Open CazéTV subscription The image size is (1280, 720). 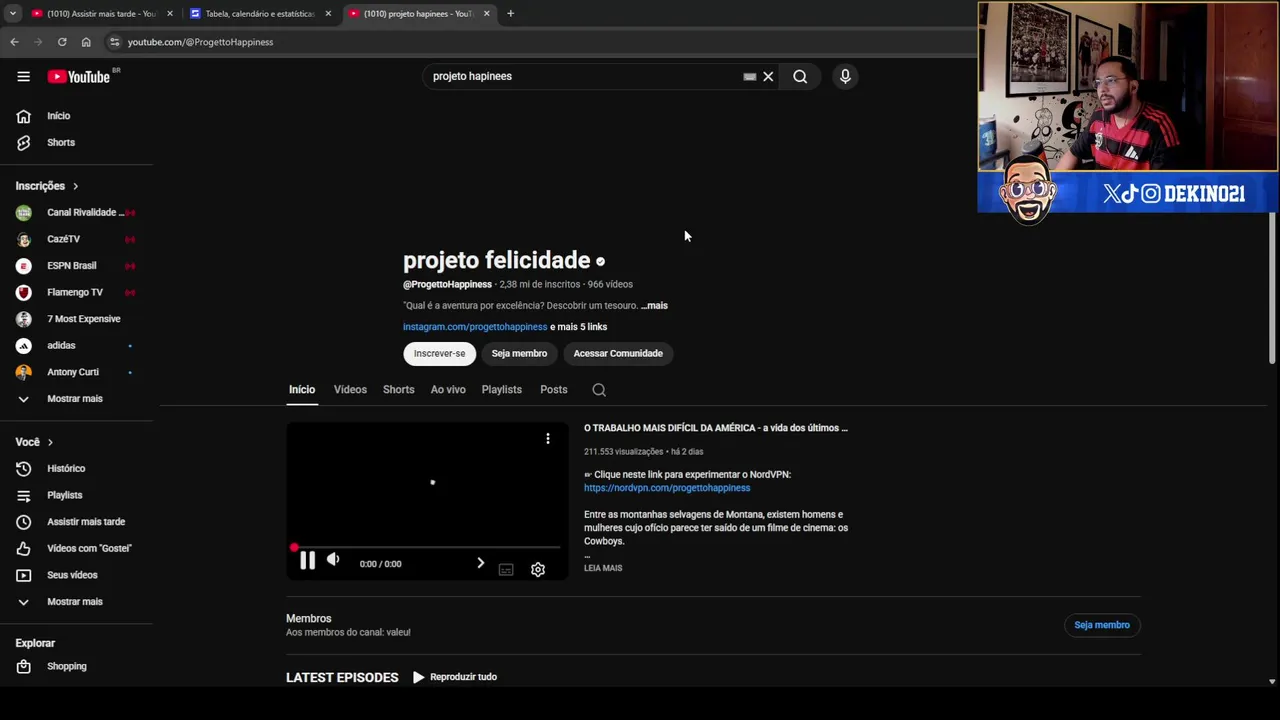point(76,239)
